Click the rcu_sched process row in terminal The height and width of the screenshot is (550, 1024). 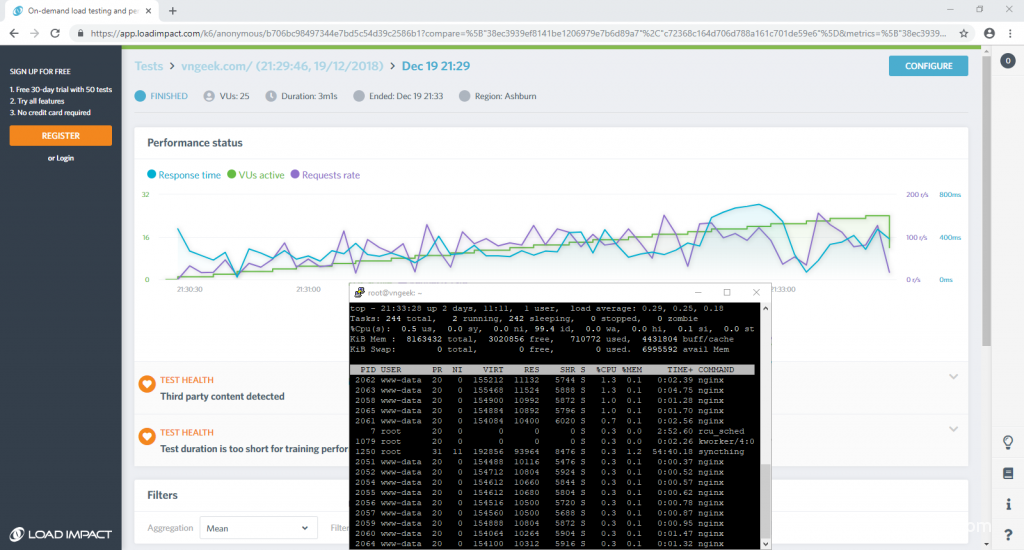552,431
